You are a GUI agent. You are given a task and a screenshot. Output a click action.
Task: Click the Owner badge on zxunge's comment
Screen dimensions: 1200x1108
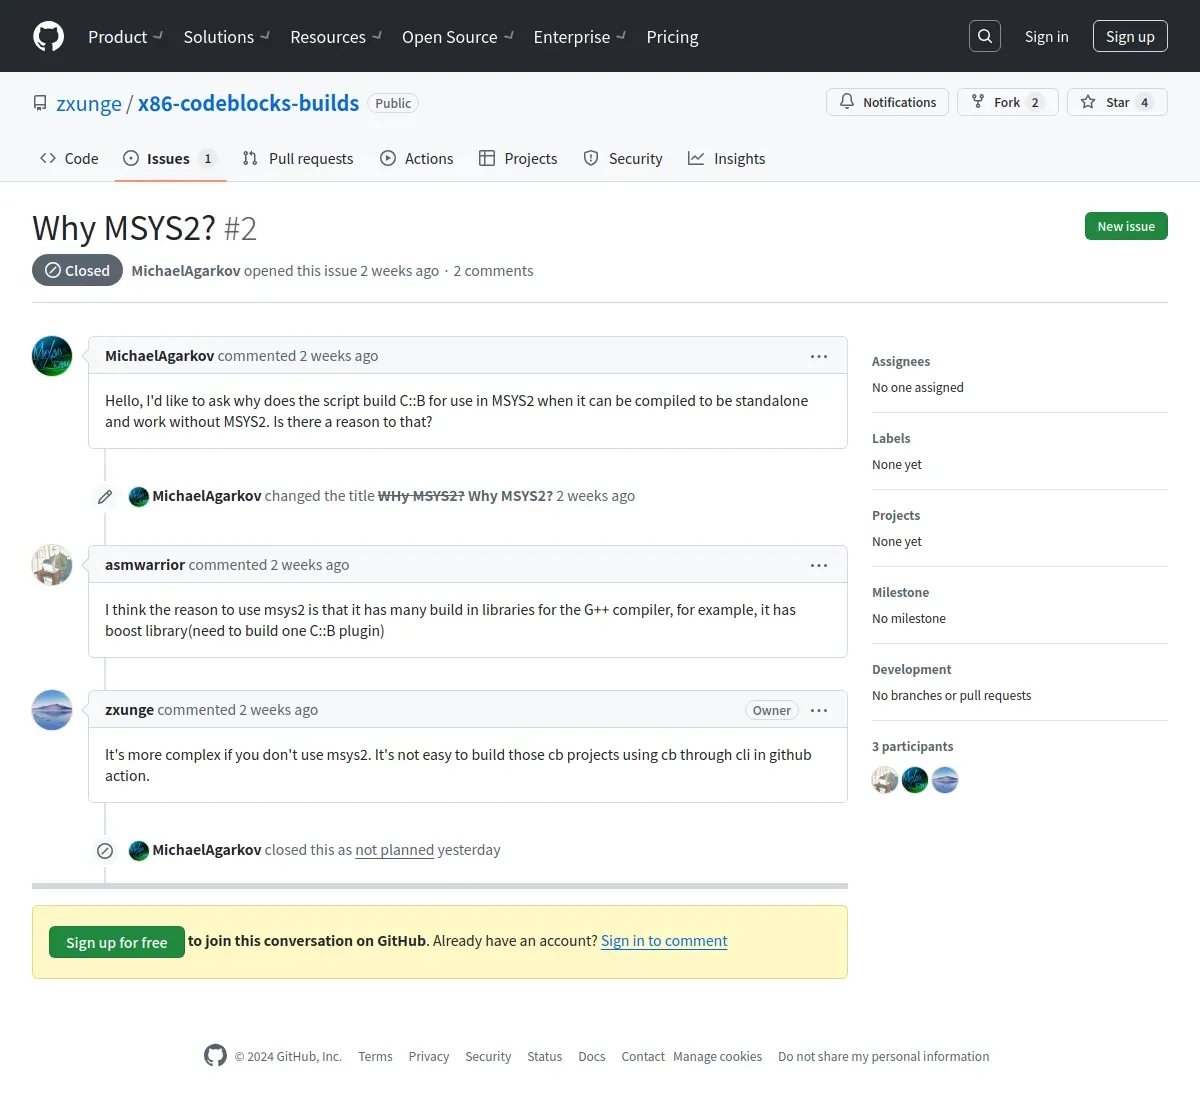tap(772, 710)
